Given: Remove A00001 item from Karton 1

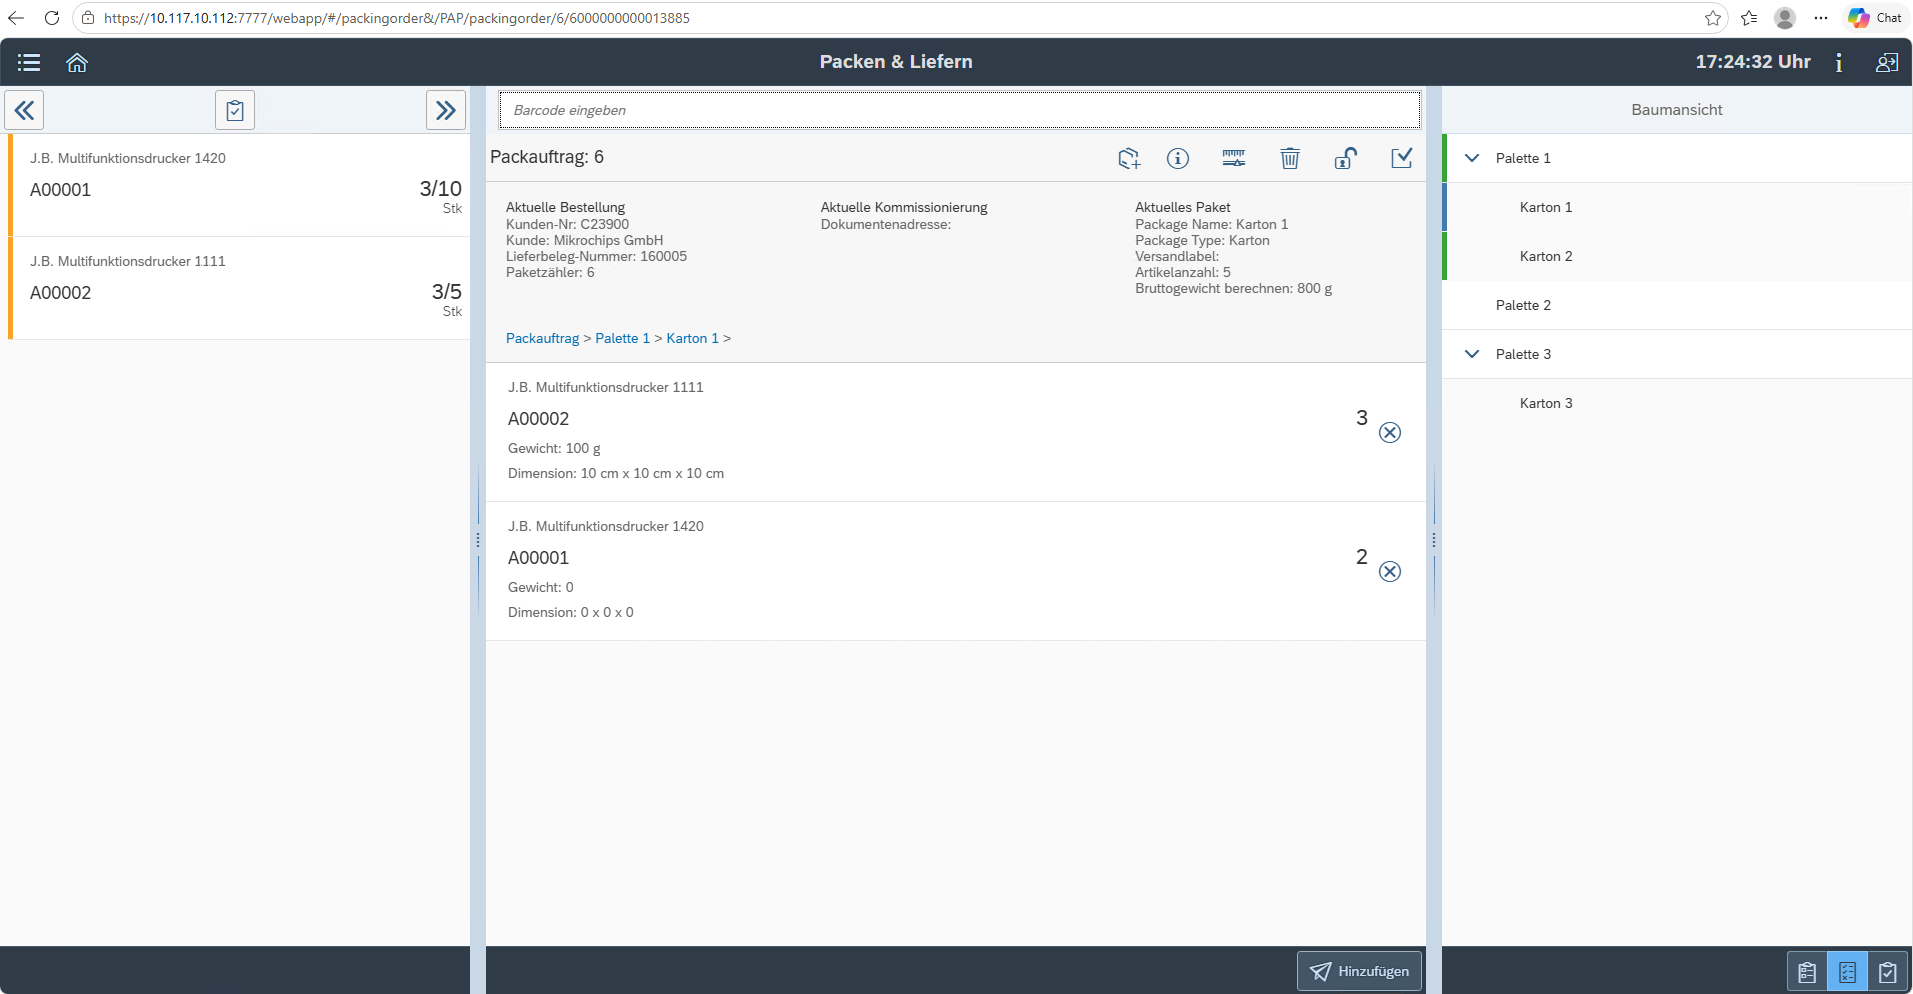Looking at the screenshot, I should pos(1390,571).
